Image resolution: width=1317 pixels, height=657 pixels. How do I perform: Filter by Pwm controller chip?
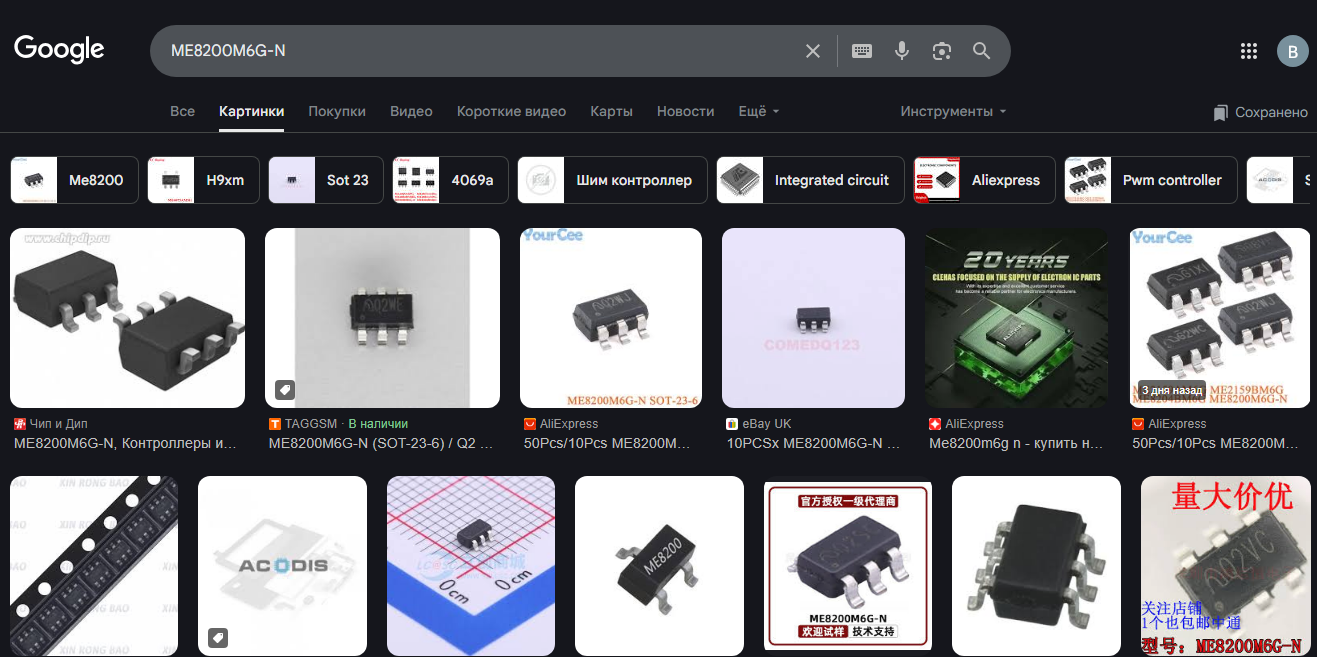1150,180
